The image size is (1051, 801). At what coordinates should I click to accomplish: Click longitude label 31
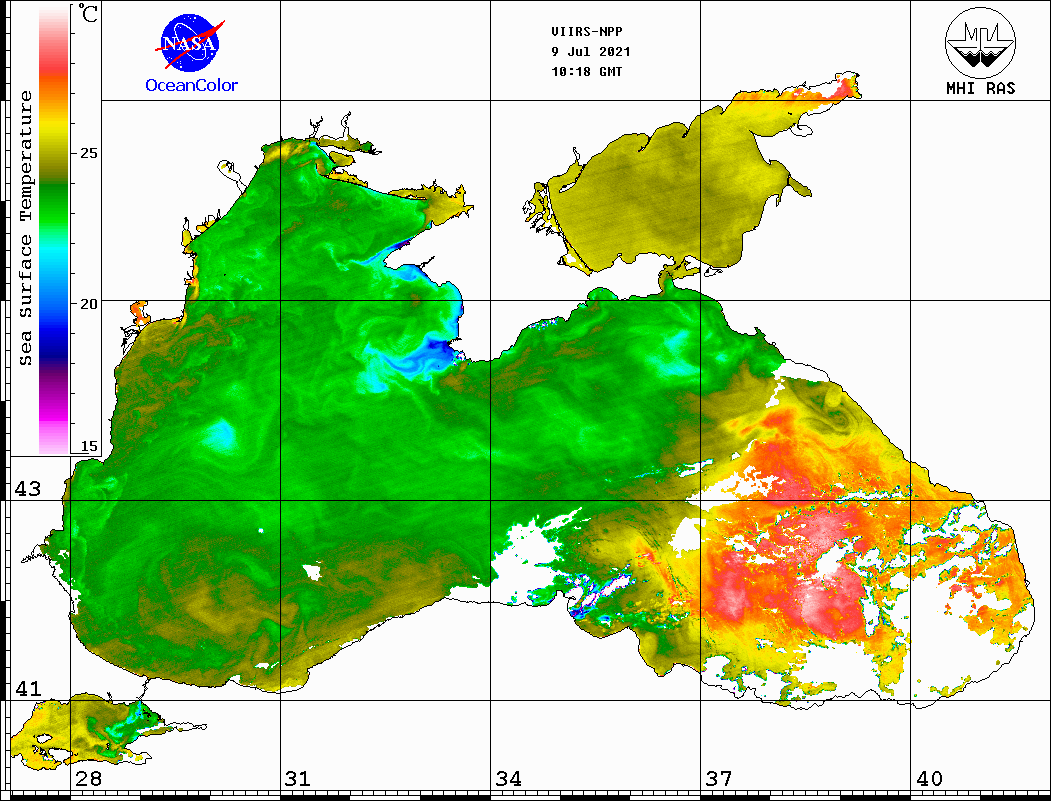pyautogui.click(x=298, y=778)
